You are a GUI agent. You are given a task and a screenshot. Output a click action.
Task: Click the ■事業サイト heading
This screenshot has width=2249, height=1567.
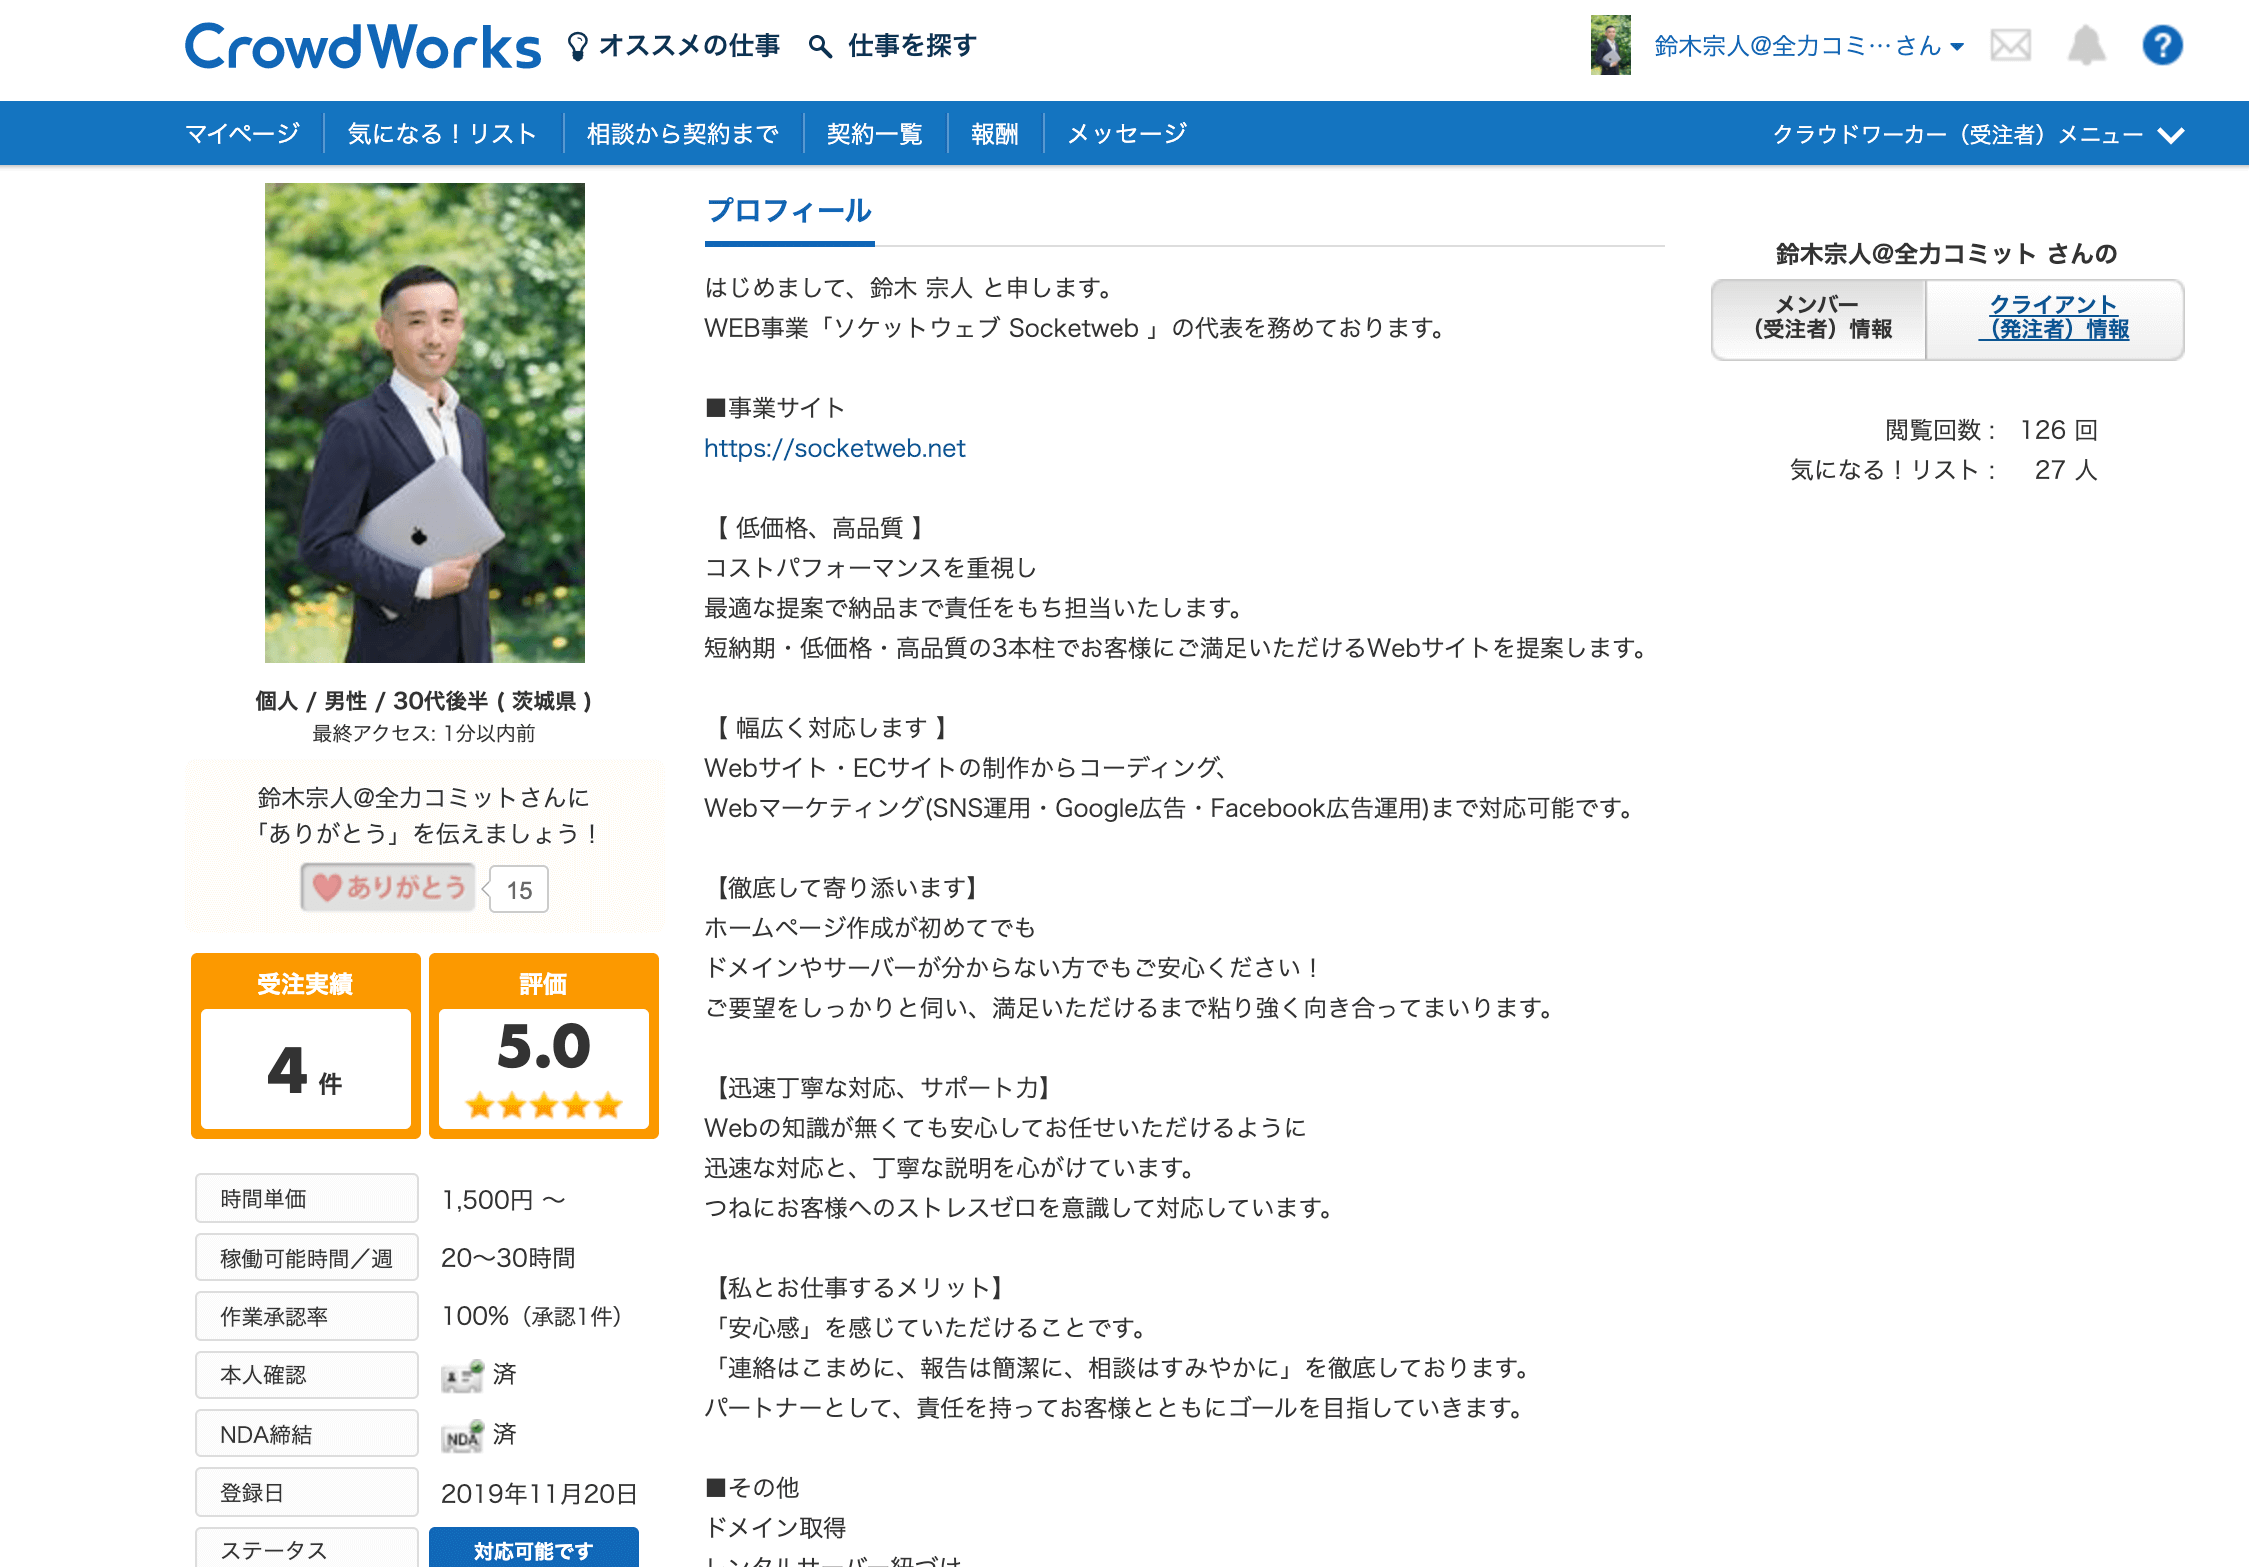(x=775, y=408)
